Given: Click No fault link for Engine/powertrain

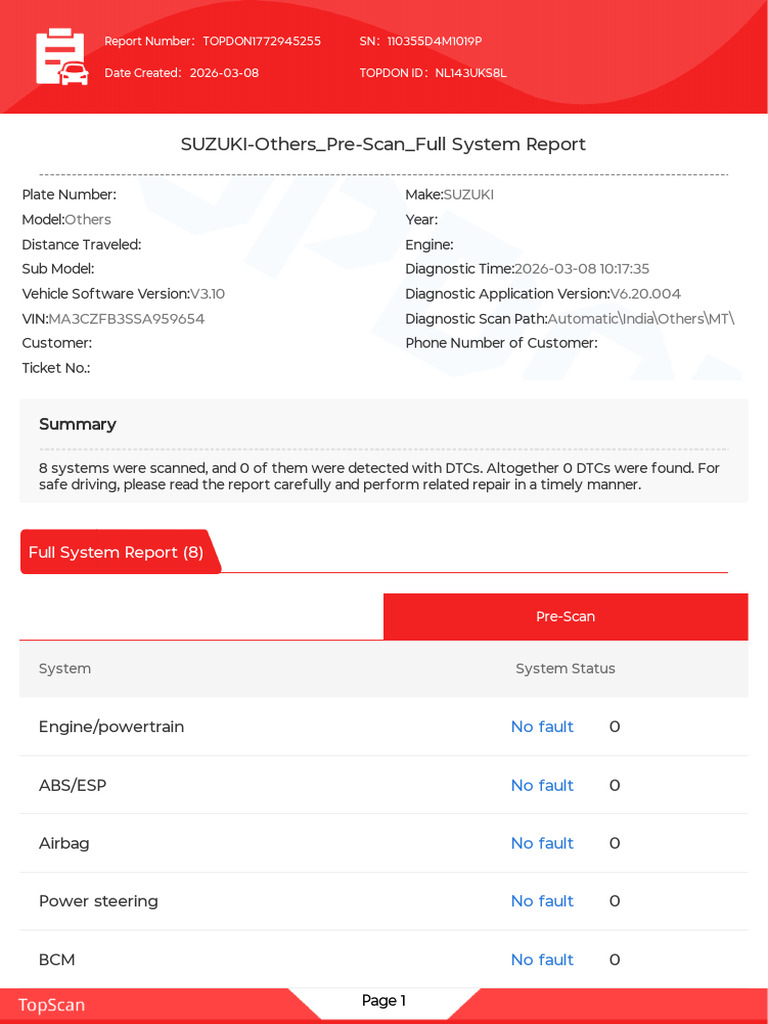Looking at the screenshot, I should tap(542, 727).
